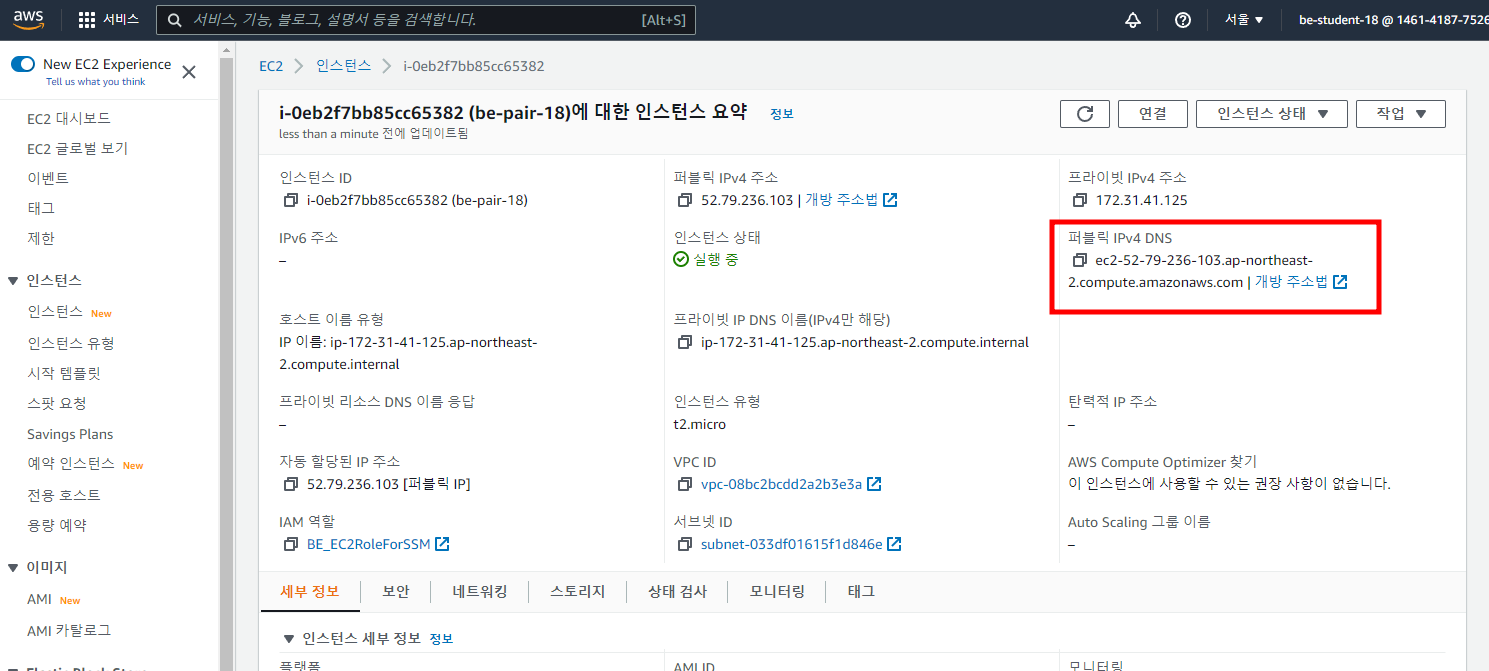Click the 연결 button

[x=1153, y=114]
